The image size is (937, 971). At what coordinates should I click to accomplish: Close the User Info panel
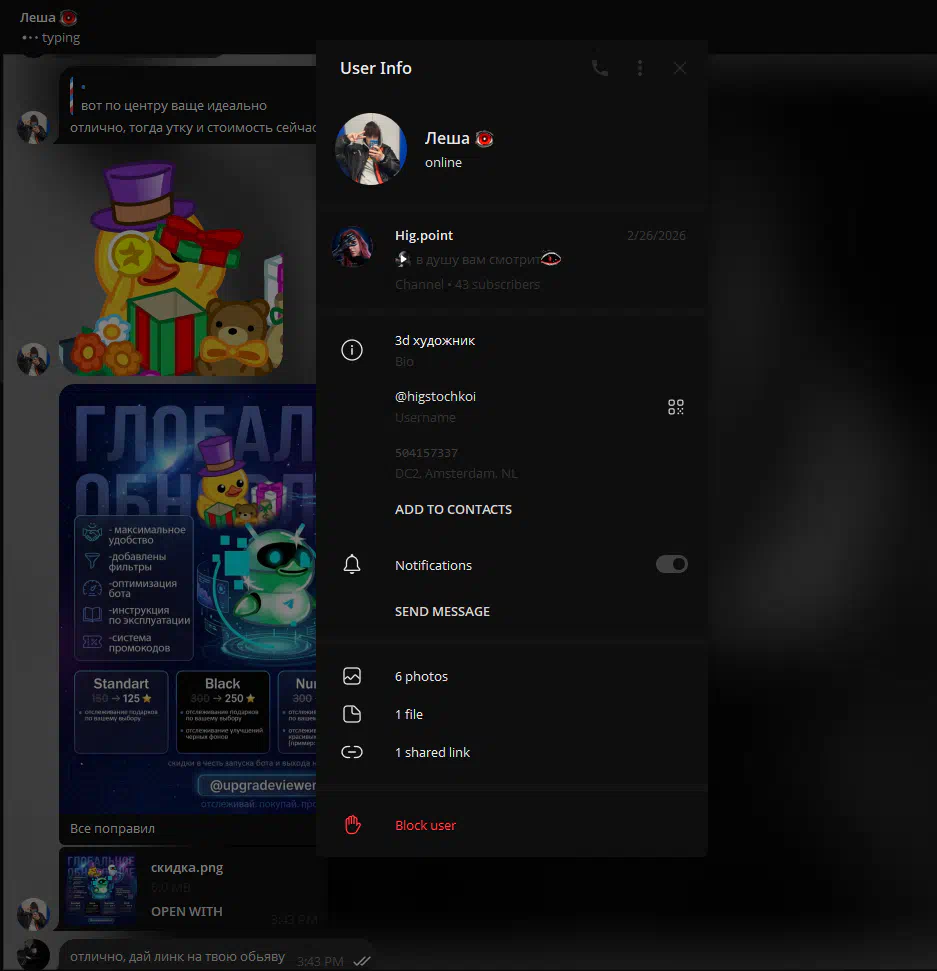tap(680, 68)
